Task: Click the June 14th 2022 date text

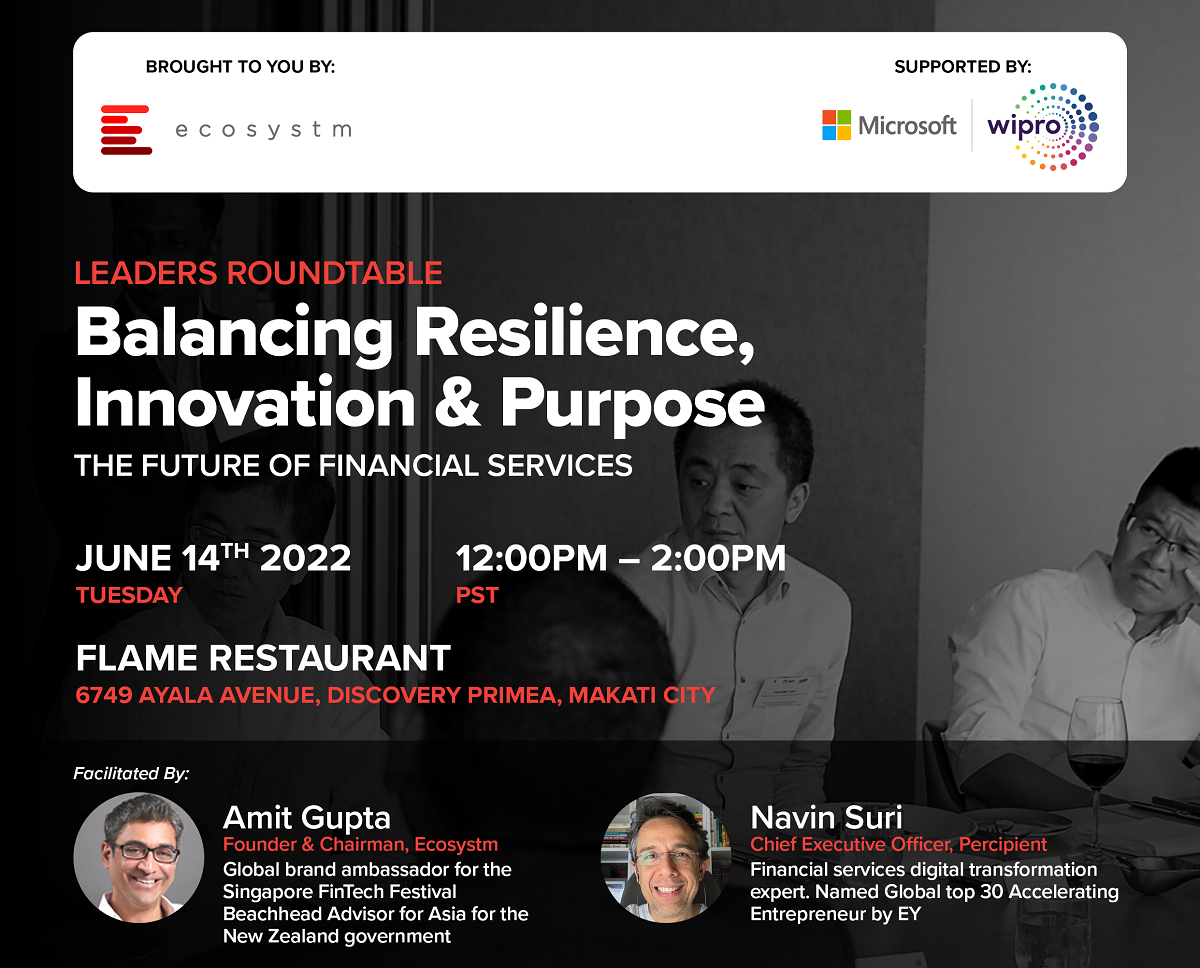Action: (213, 557)
